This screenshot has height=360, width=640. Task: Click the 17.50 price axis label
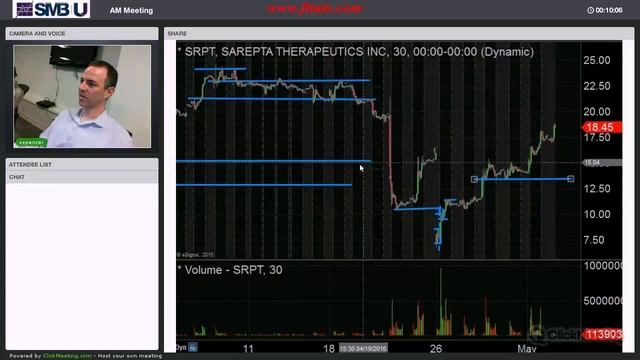tap(597, 138)
